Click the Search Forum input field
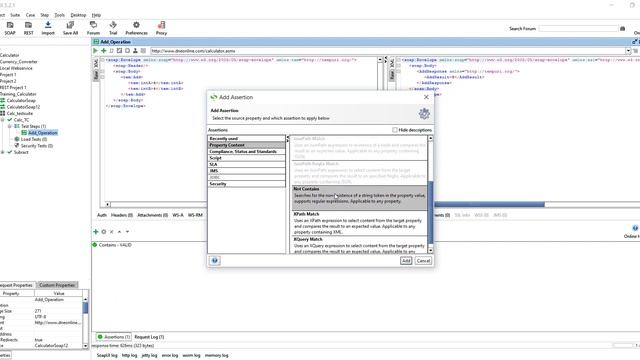The width and height of the screenshot is (640, 360). click(x=579, y=29)
